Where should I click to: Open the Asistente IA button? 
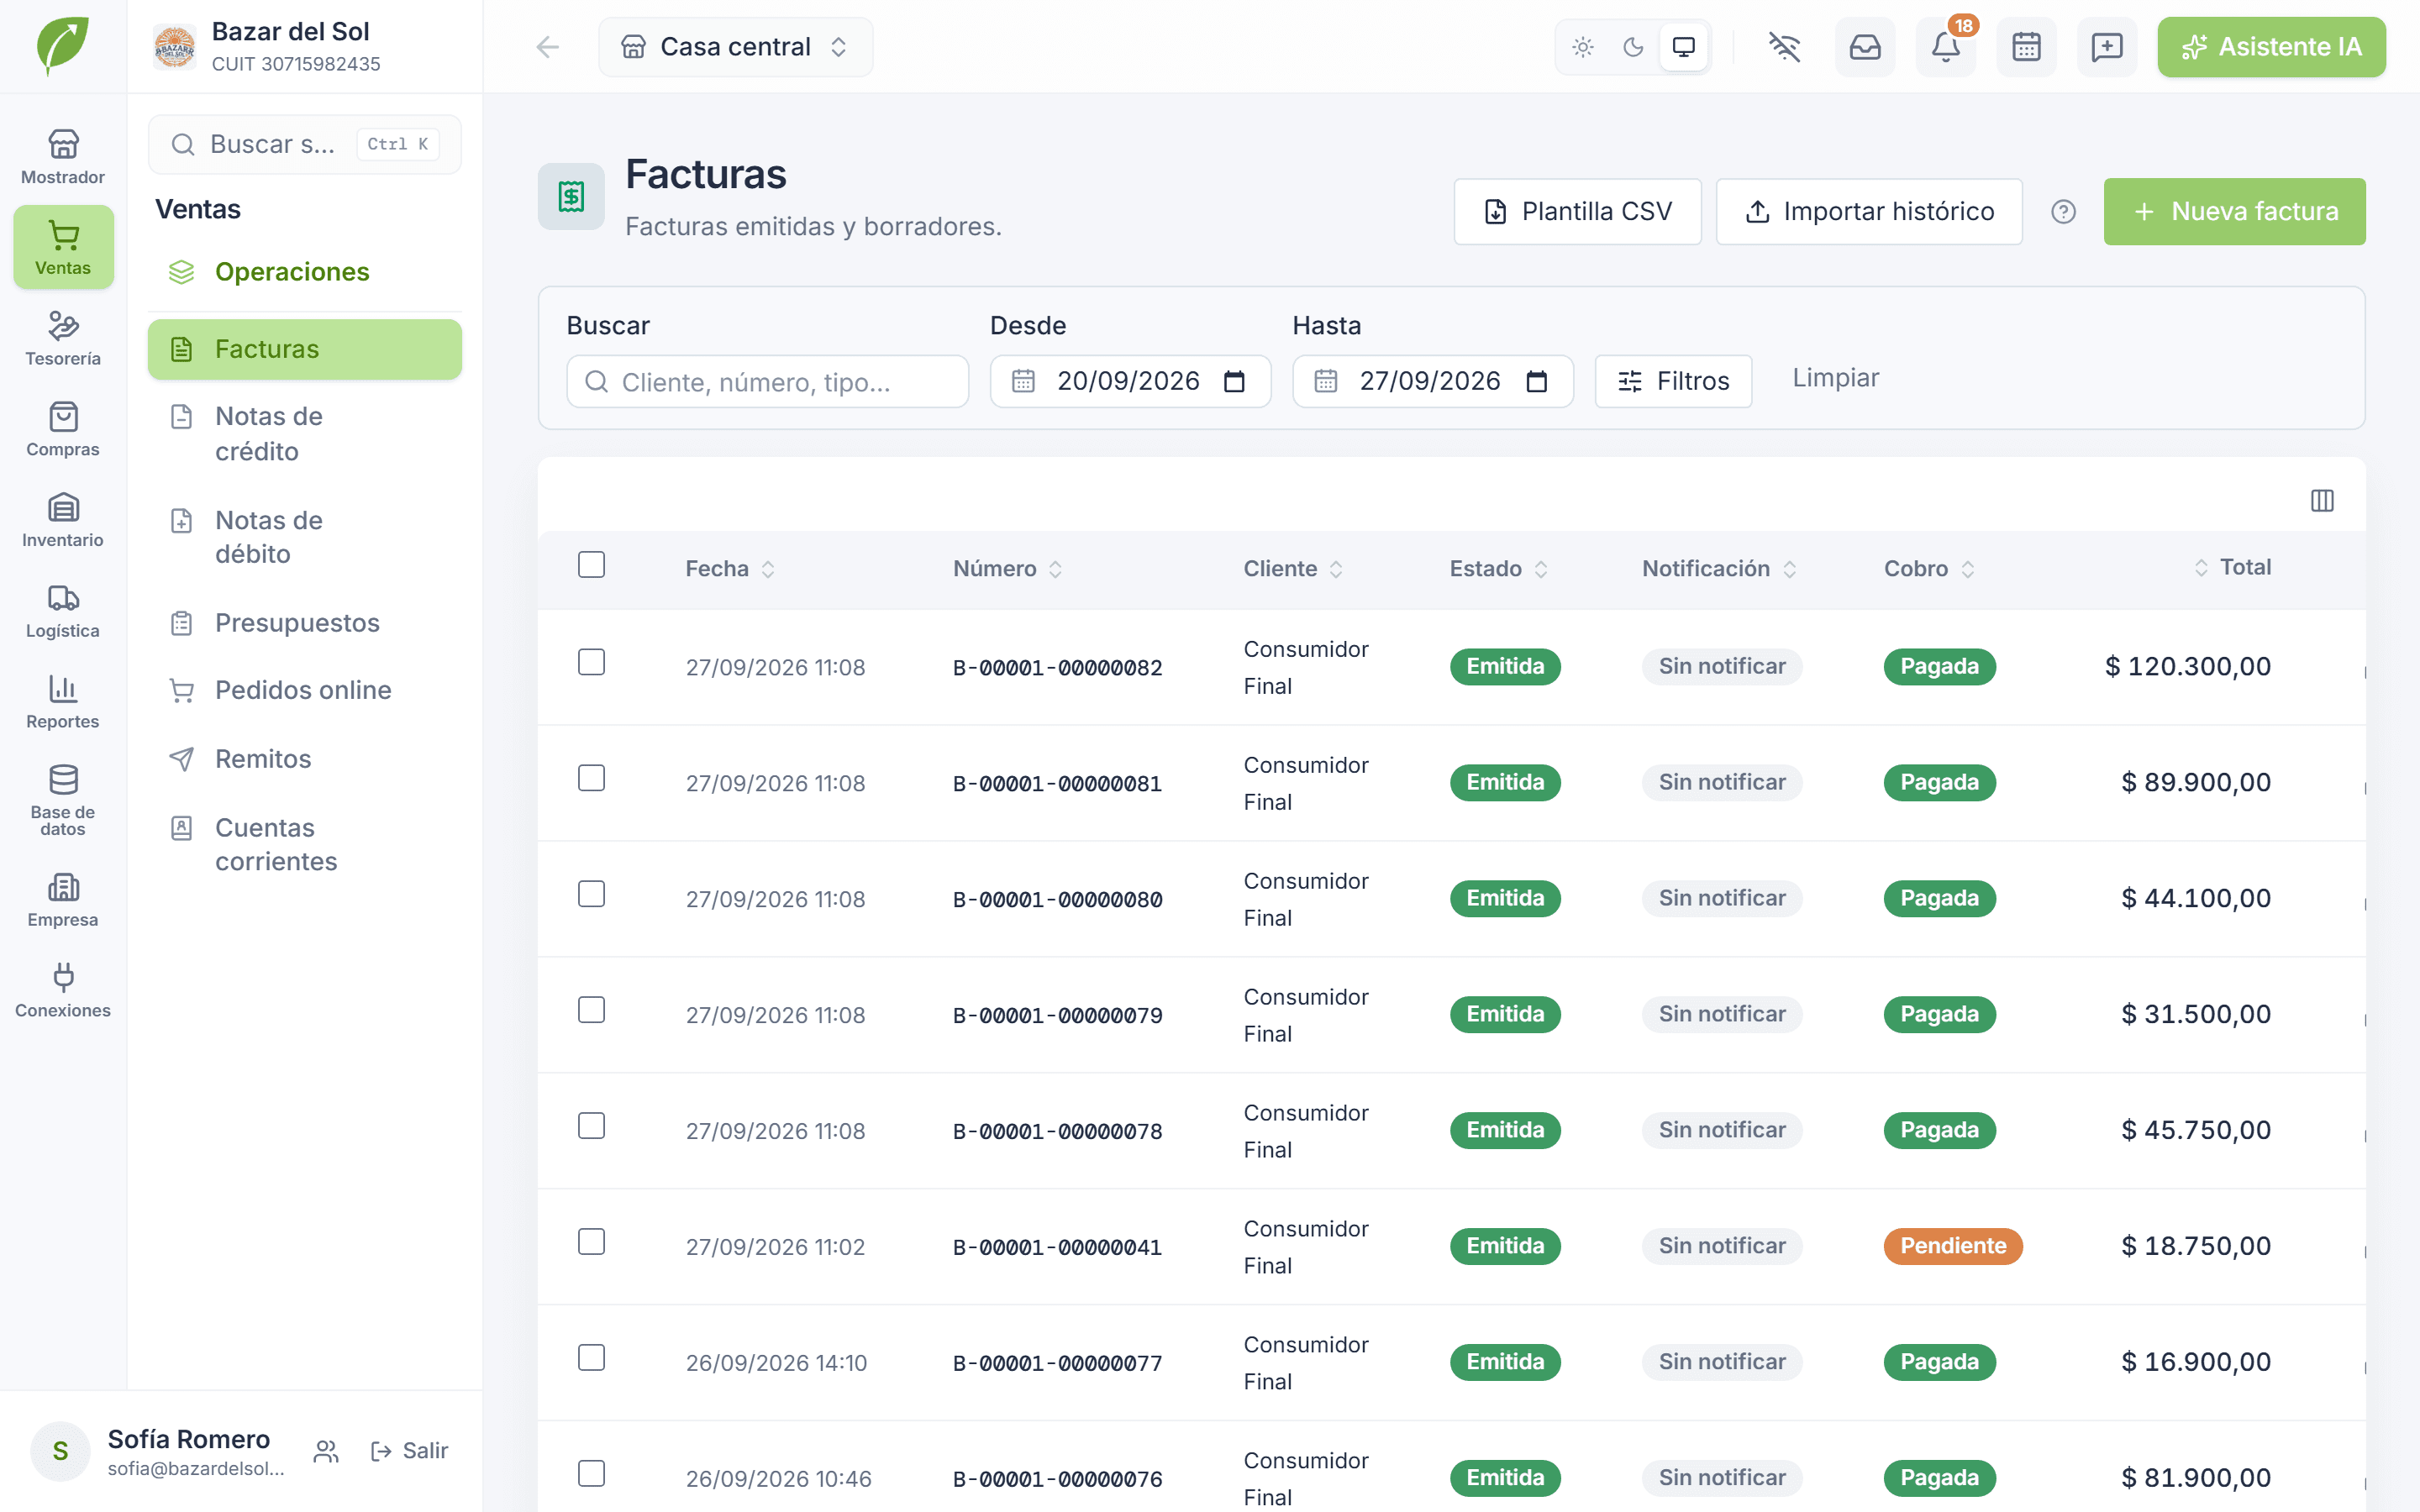[x=2271, y=47]
